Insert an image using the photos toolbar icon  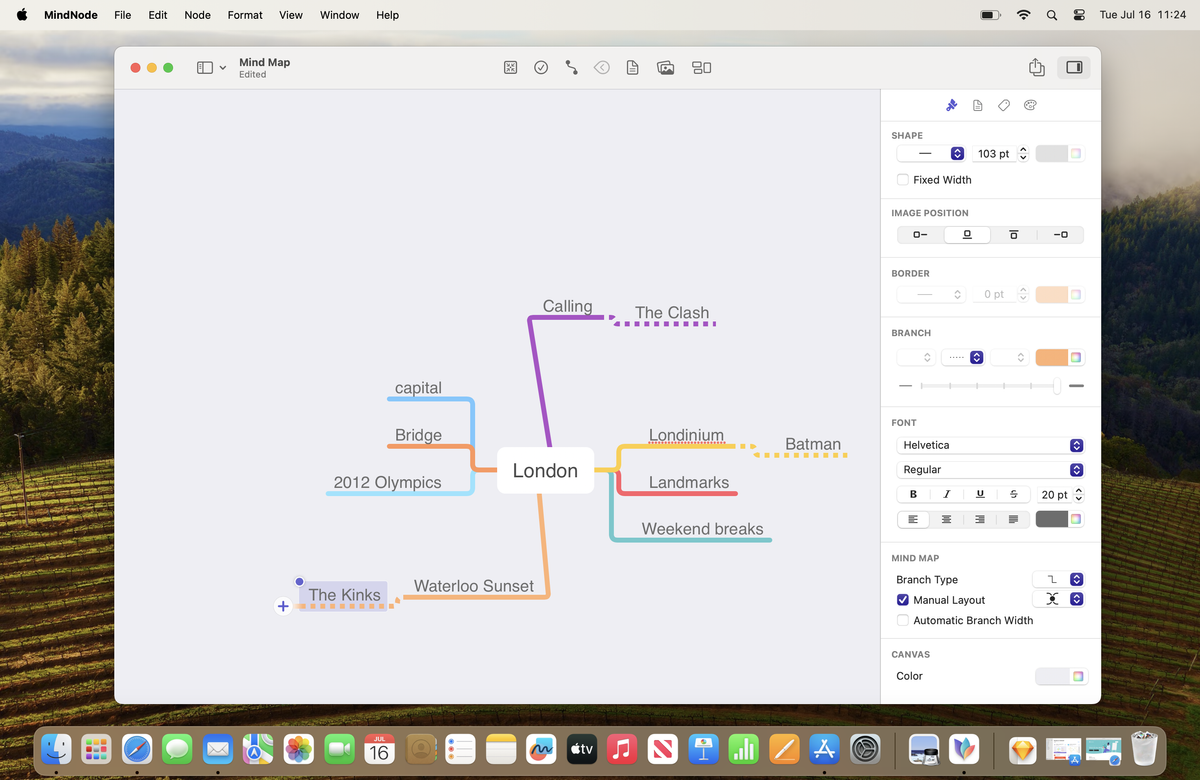pyautogui.click(x=665, y=67)
